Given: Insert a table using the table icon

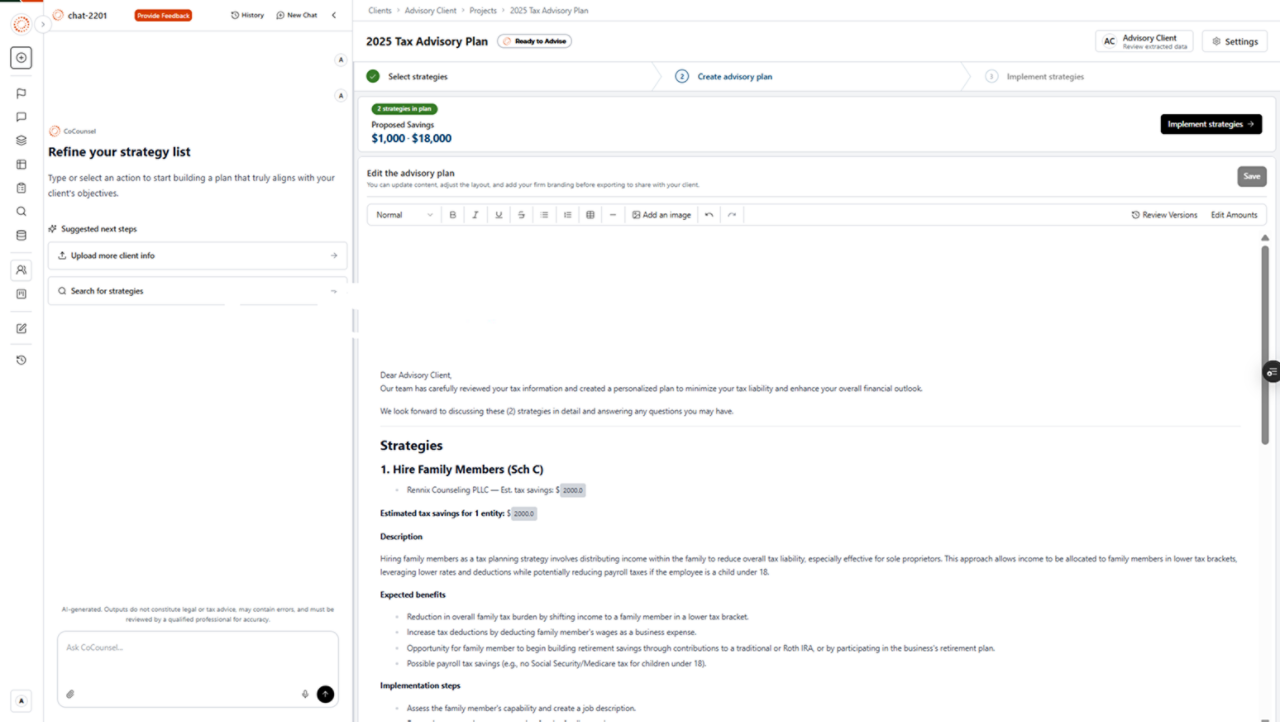Looking at the screenshot, I should click(590, 215).
